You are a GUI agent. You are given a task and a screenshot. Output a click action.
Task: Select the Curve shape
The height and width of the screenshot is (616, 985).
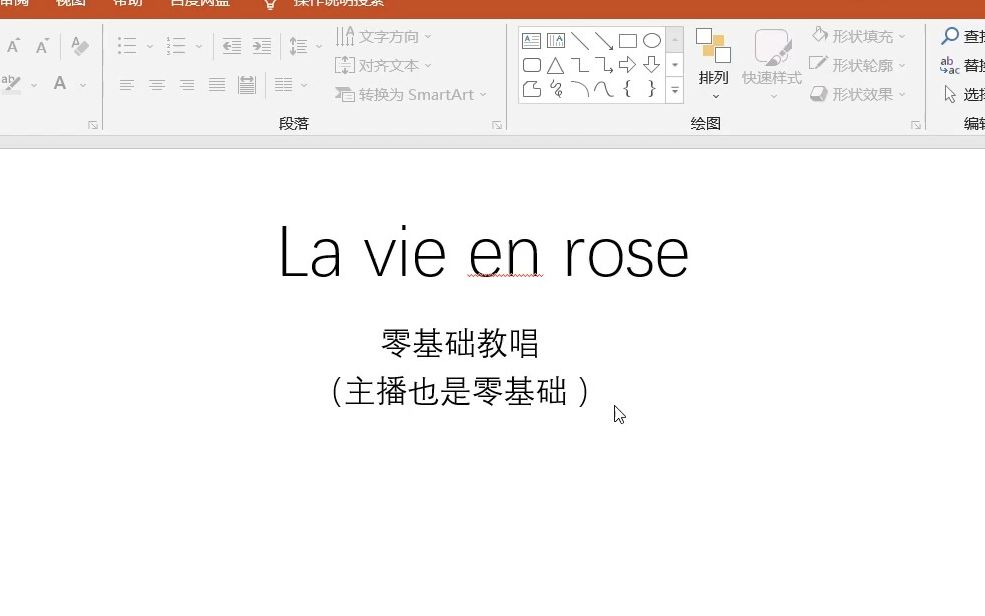(x=604, y=89)
